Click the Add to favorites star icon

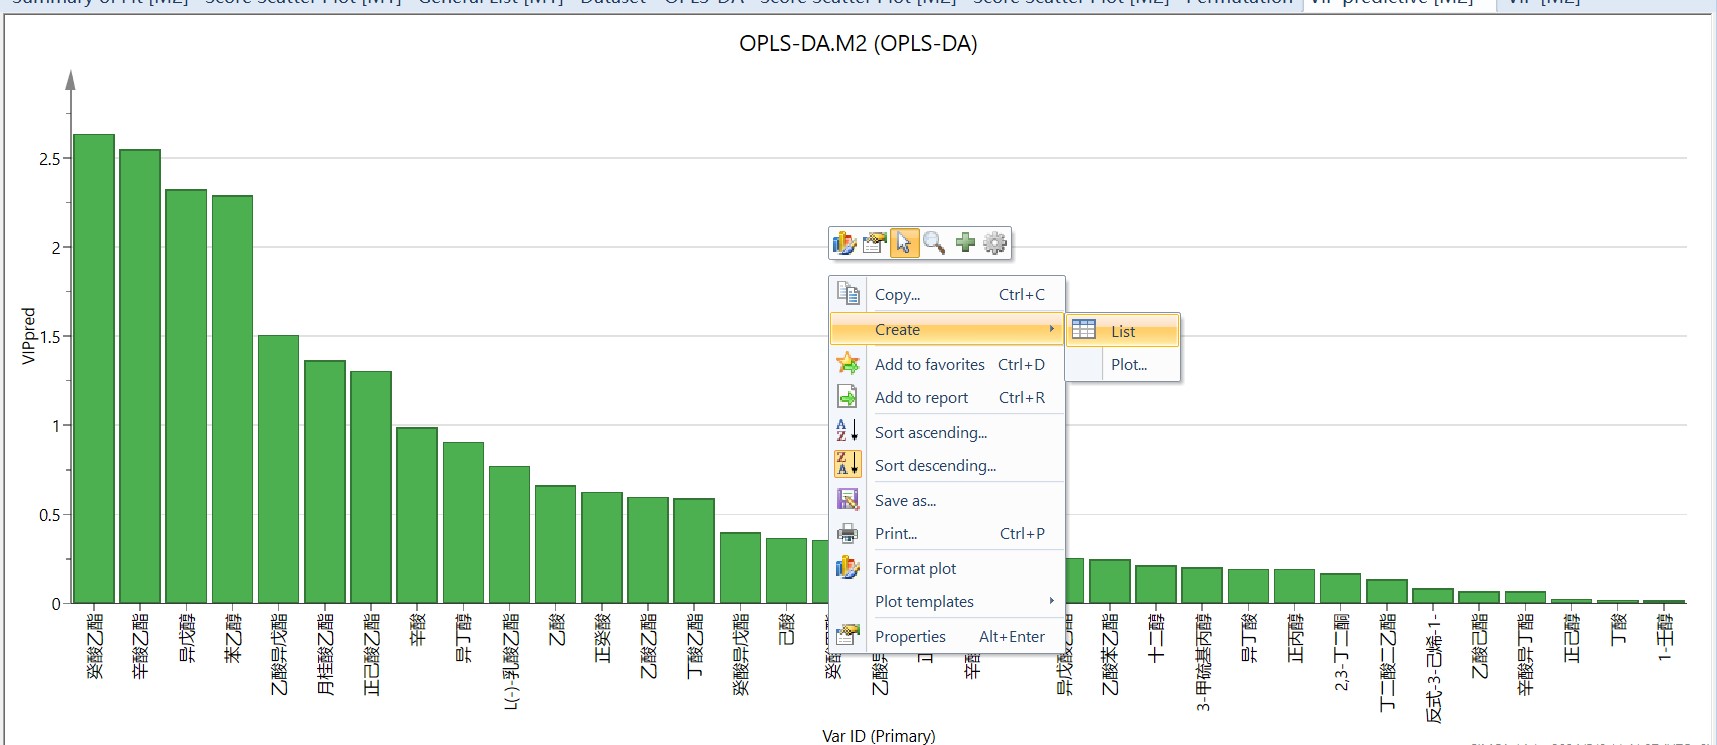(848, 364)
